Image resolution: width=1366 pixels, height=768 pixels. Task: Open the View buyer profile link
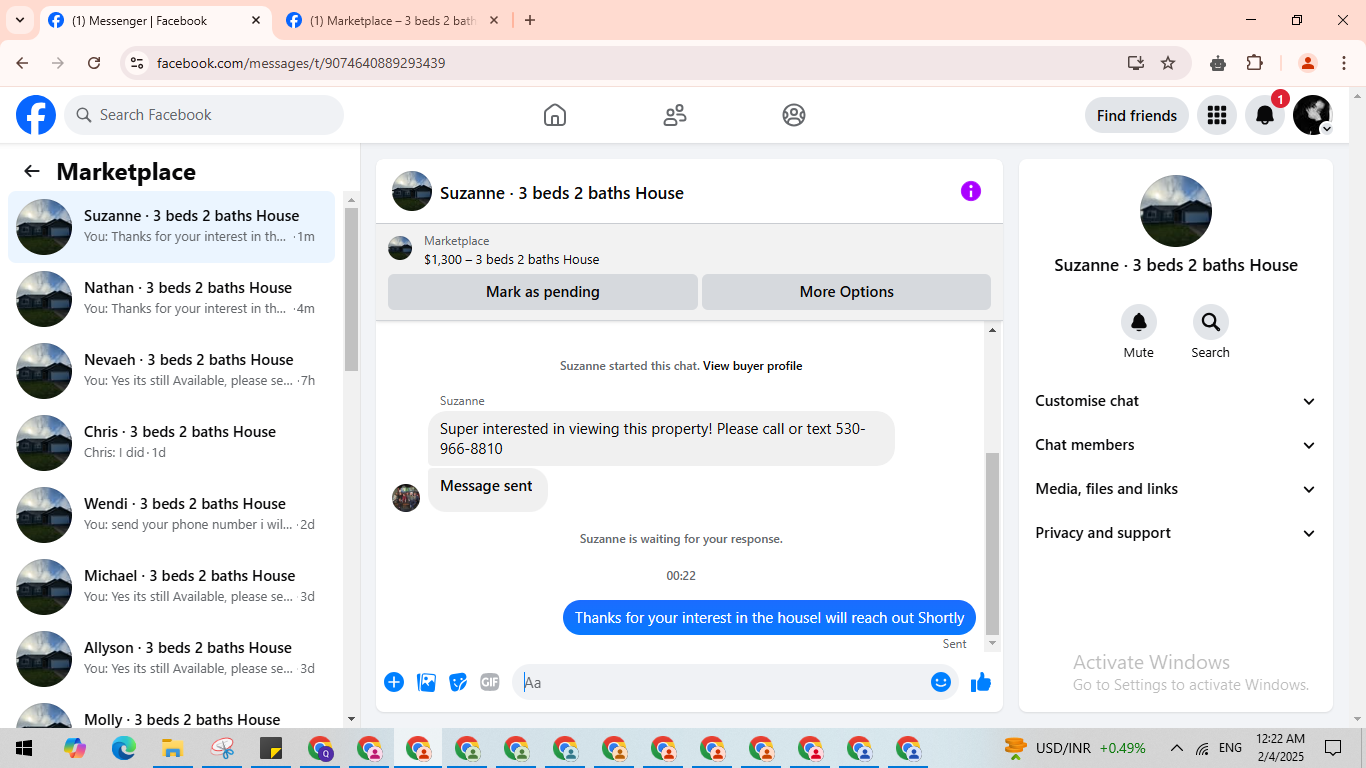pos(753,366)
